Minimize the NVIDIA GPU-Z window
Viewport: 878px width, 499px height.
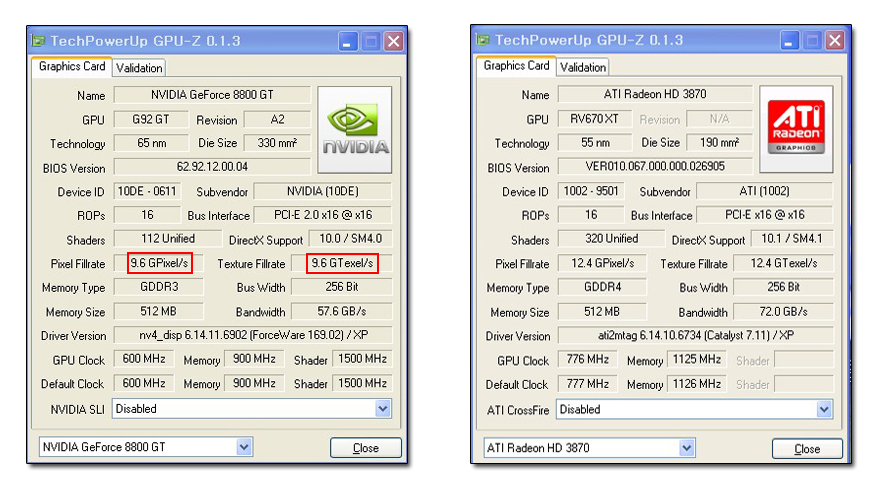point(348,41)
